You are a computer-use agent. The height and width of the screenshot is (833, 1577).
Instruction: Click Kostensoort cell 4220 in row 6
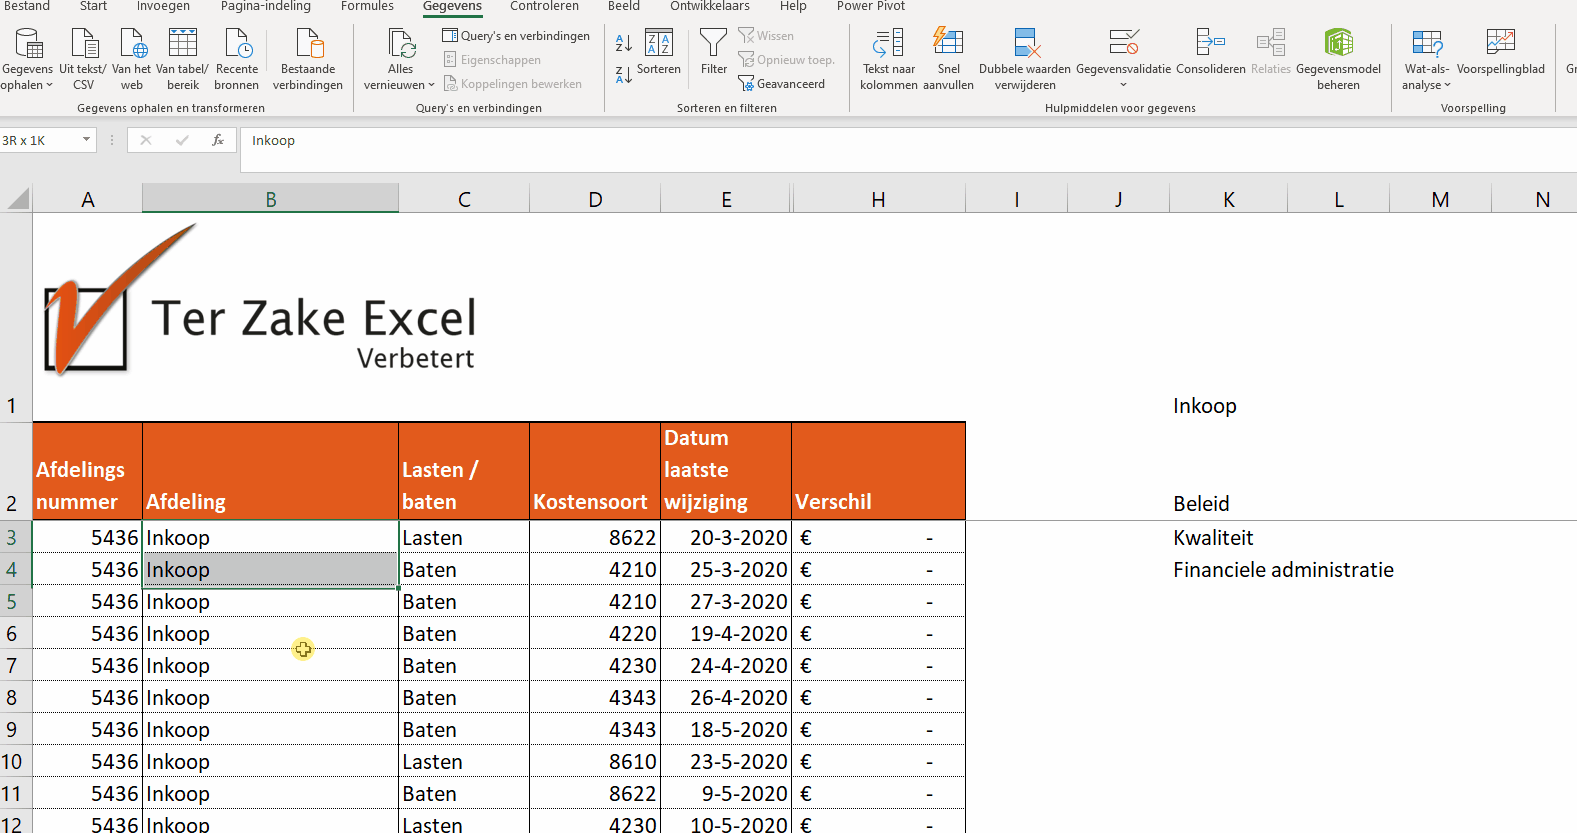click(595, 634)
